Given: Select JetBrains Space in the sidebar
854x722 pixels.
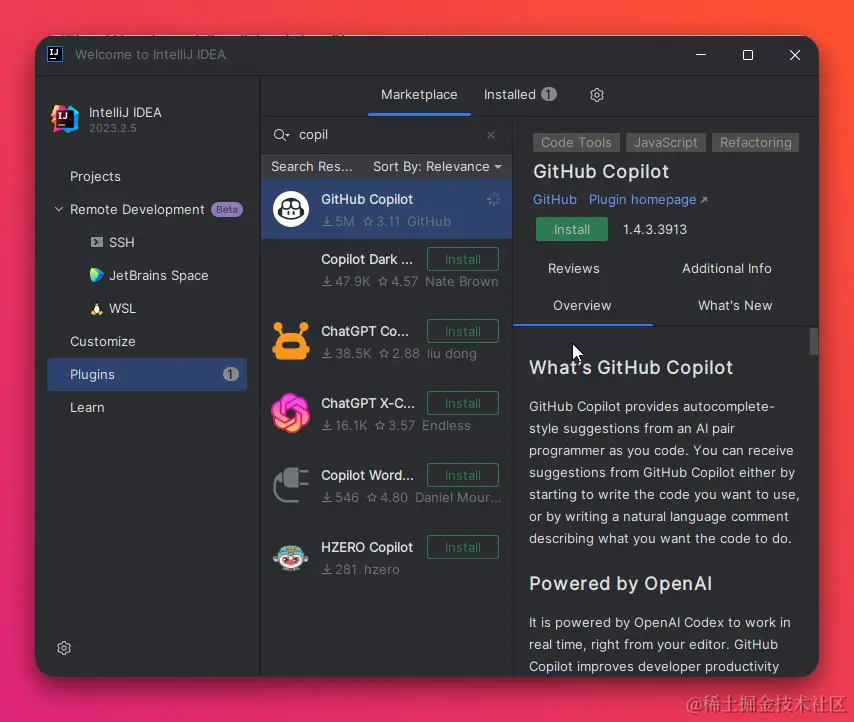Looking at the screenshot, I should [x=158, y=276].
